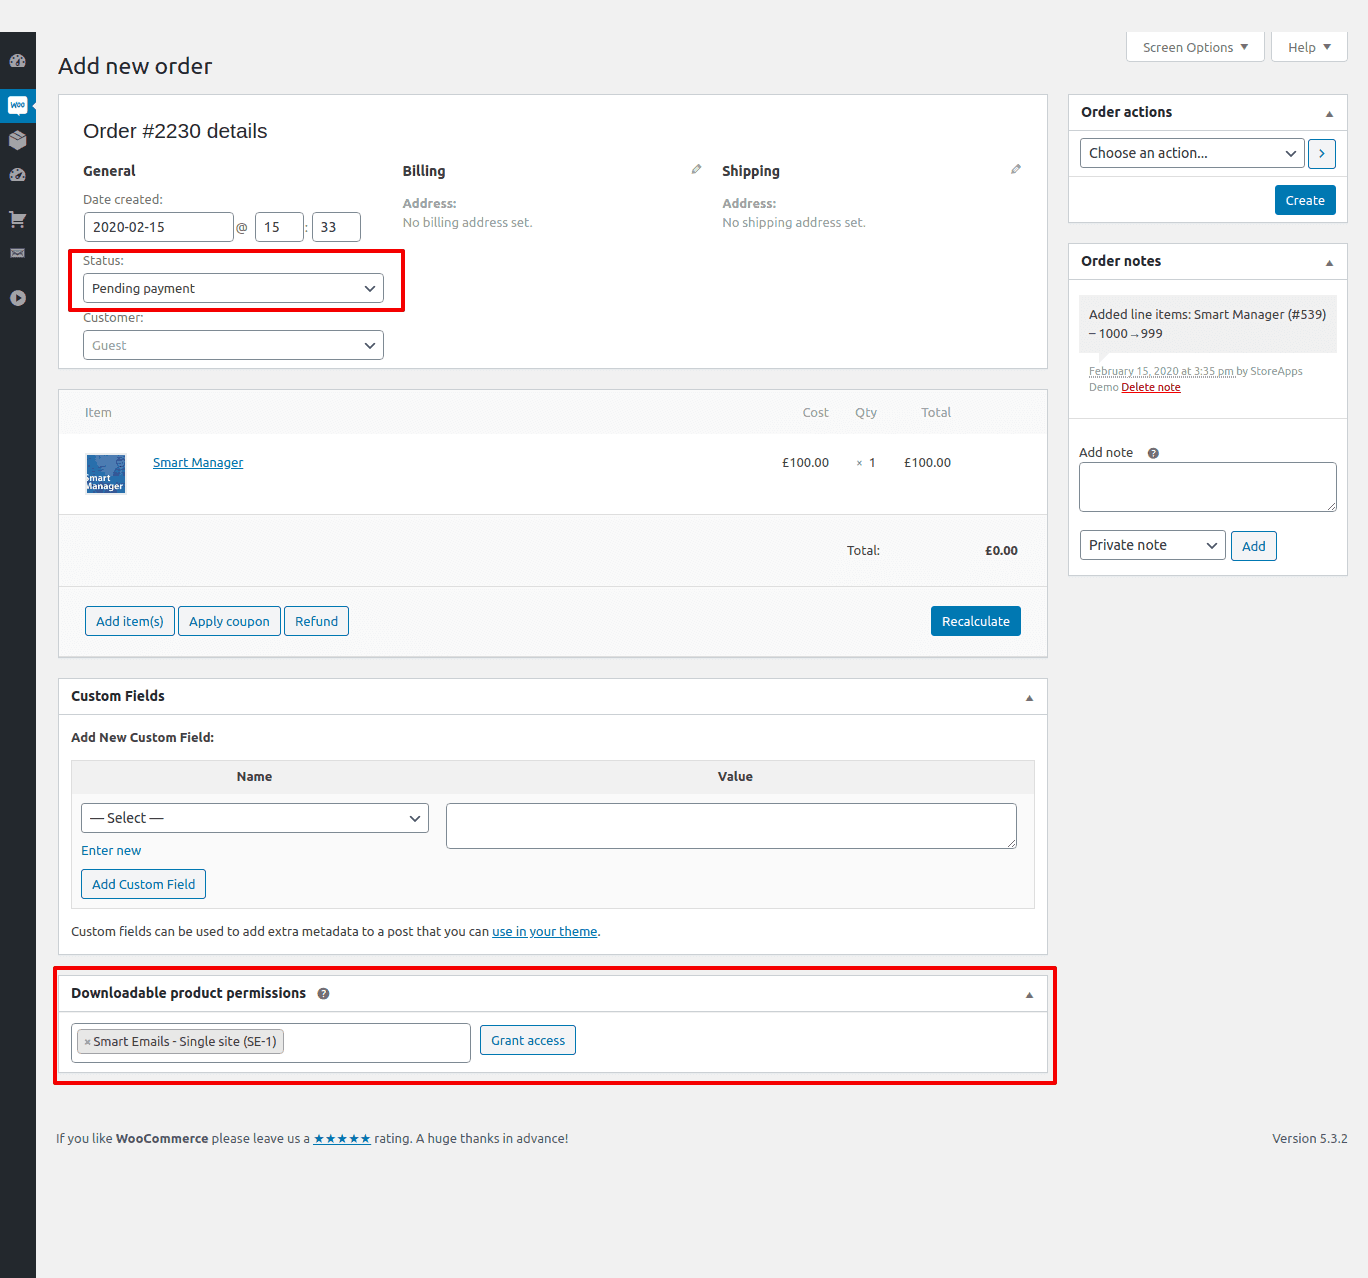This screenshot has height=1278, width=1368.
Task: Click the envelope mail icon in sidebar
Action: pyautogui.click(x=17, y=253)
